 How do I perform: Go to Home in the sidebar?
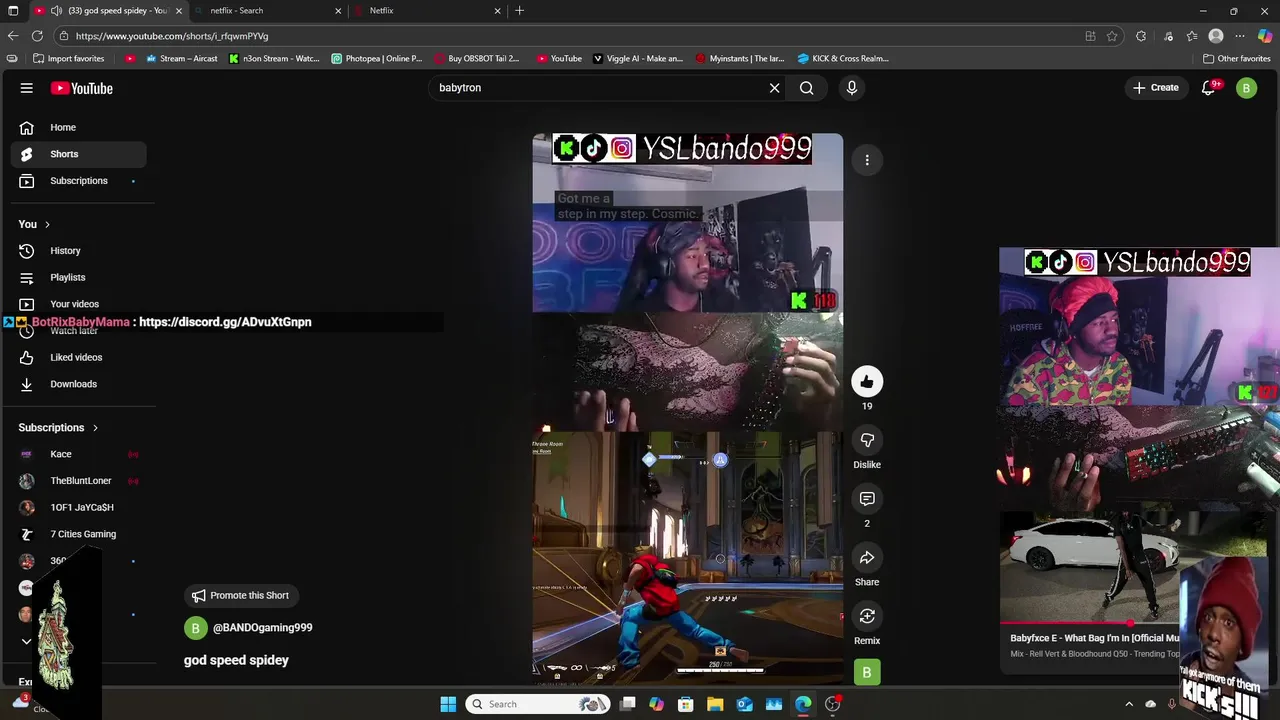[78, 127]
